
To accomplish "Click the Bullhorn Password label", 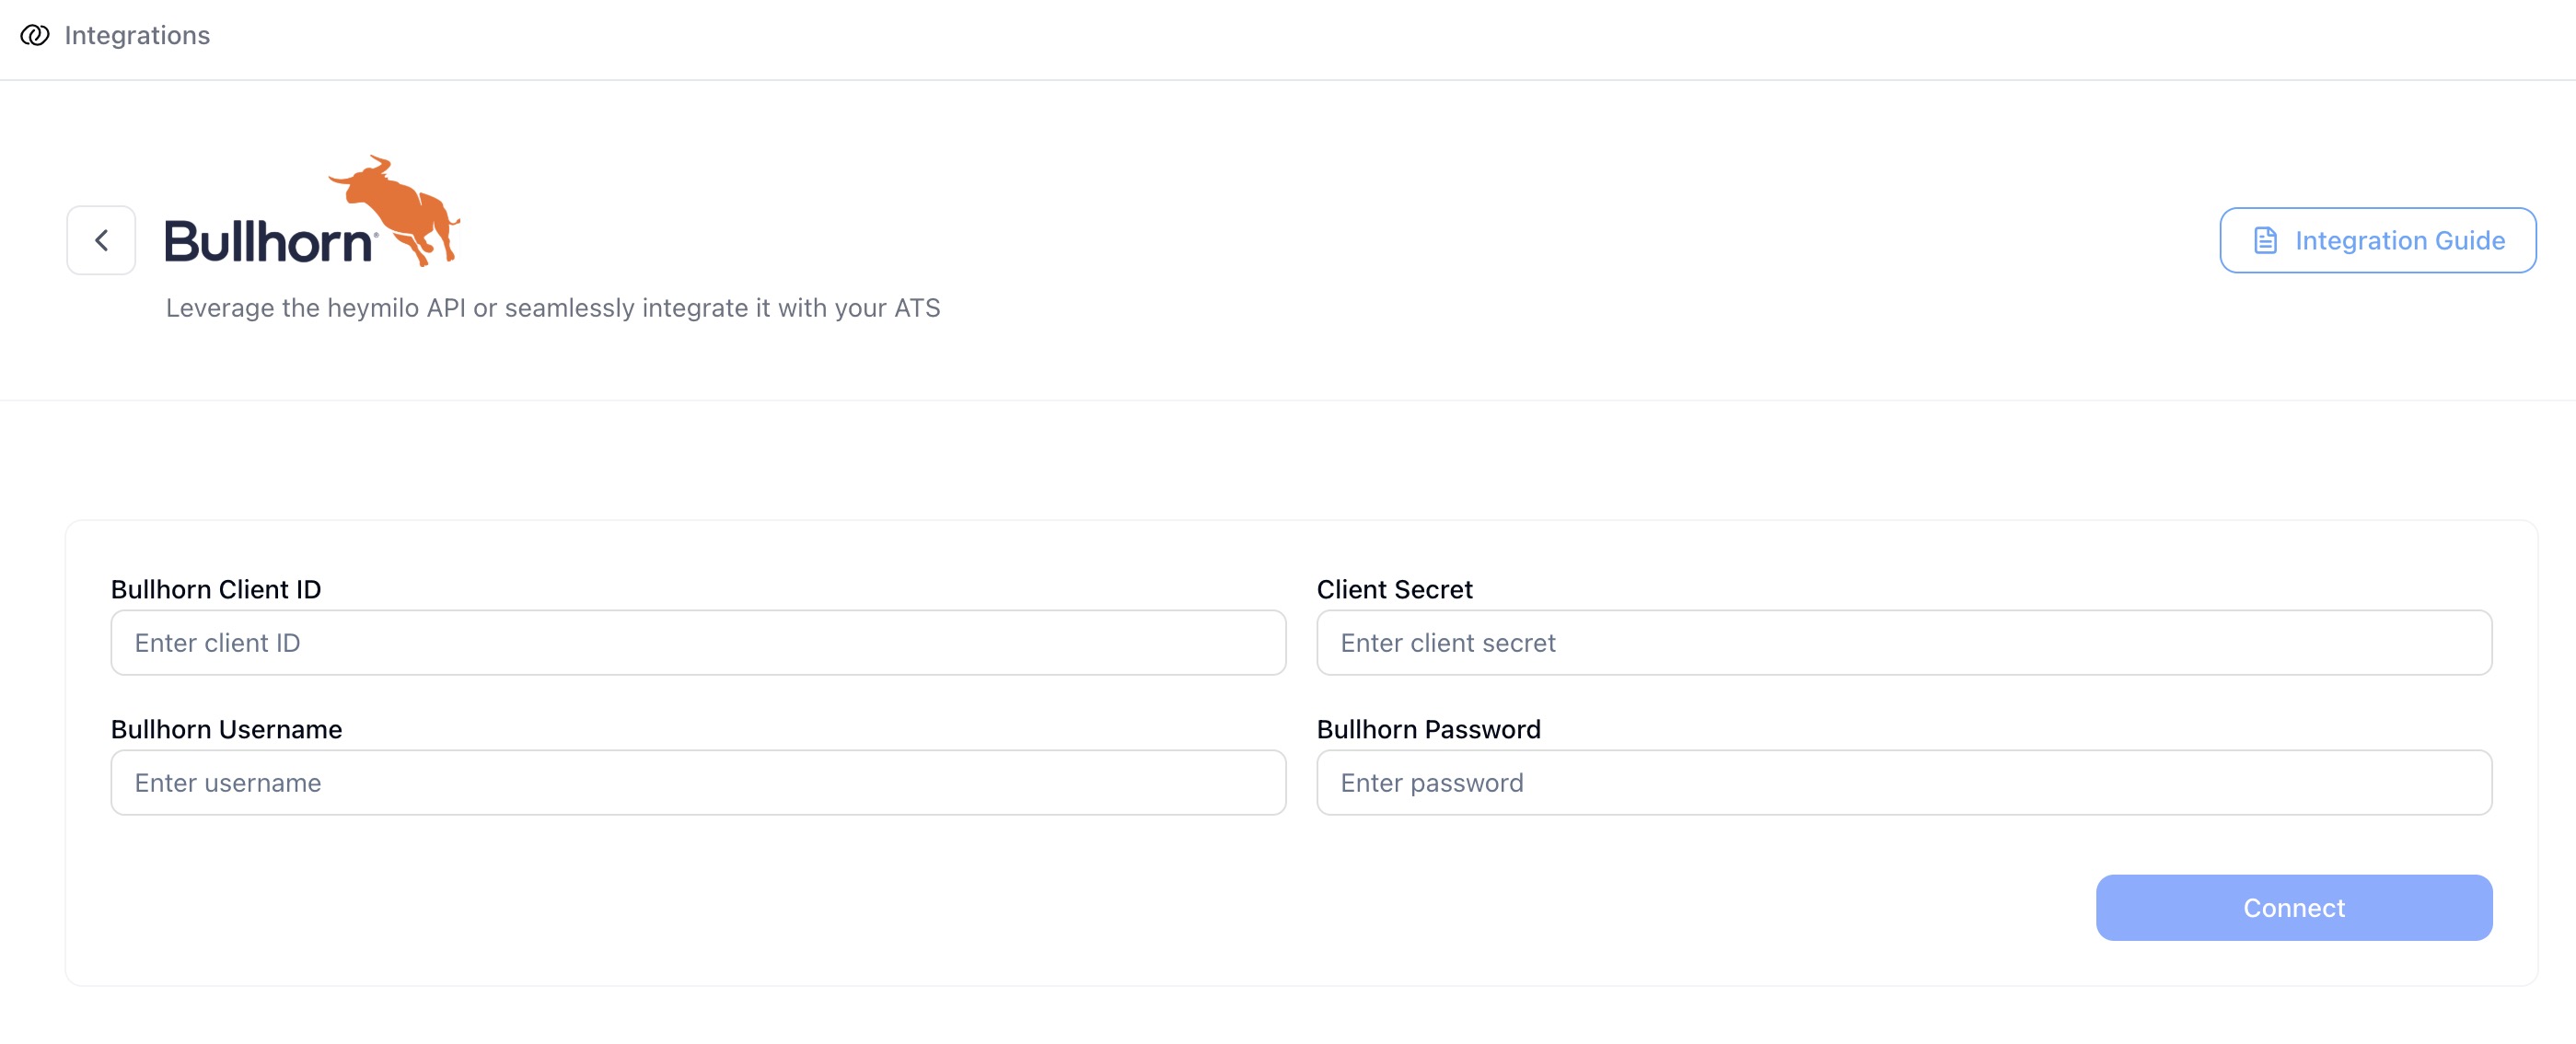I will pyautogui.click(x=1428, y=730).
